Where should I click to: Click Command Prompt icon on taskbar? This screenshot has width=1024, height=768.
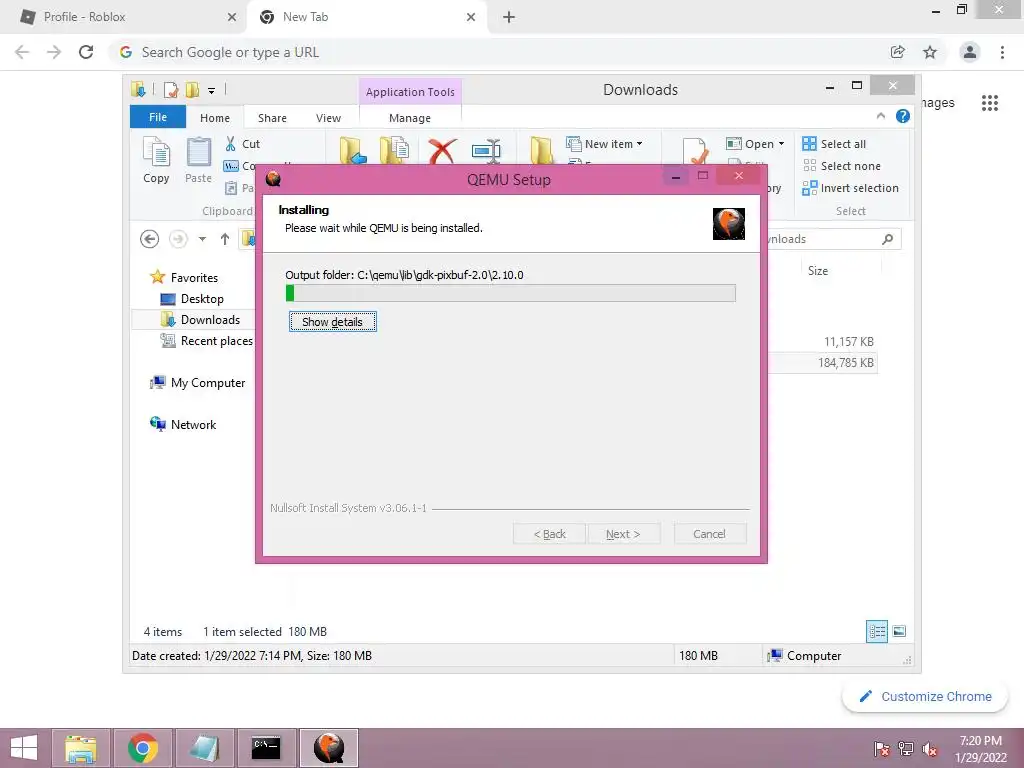266,748
